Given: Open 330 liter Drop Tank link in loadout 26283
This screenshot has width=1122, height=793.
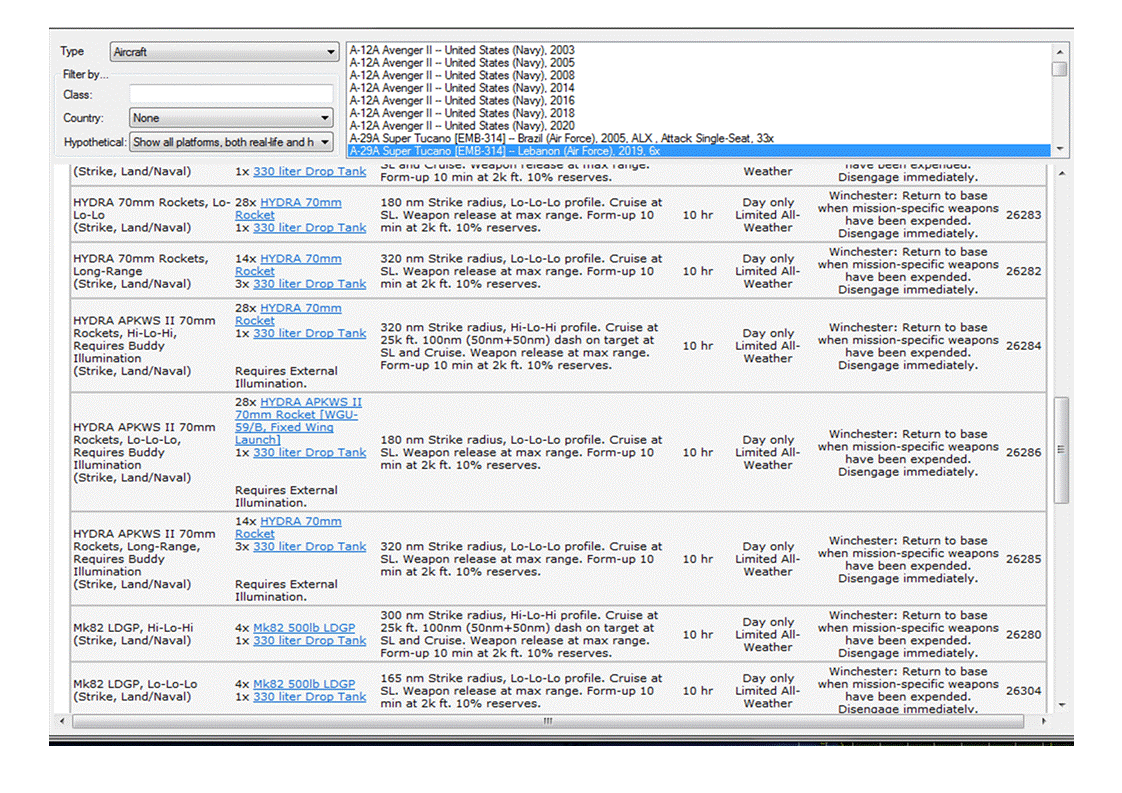Looking at the screenshot, I should pos(310,228).
